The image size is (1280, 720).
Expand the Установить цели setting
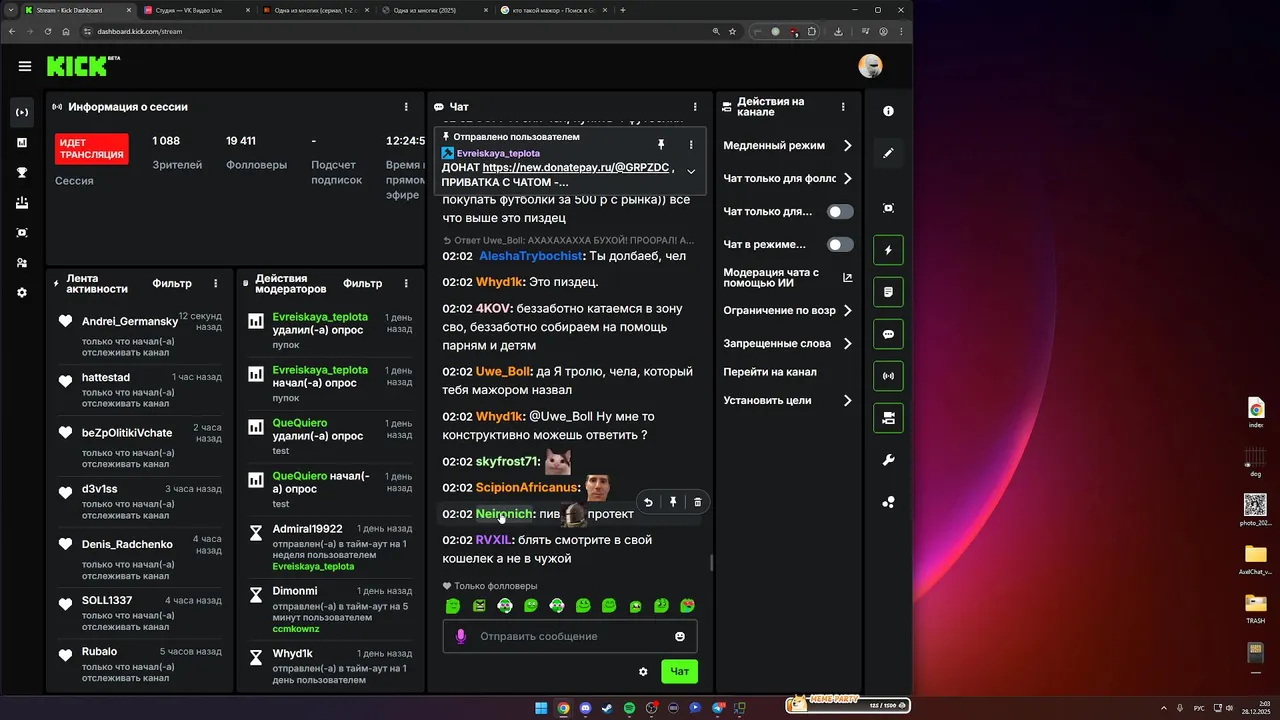tap(847, 401)
